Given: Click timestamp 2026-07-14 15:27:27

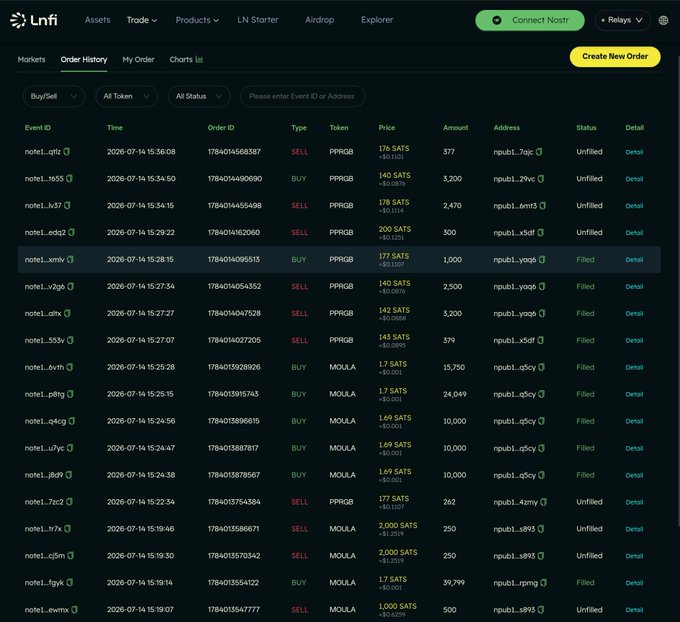Looking at the screenshot, I should pos(141,313).
